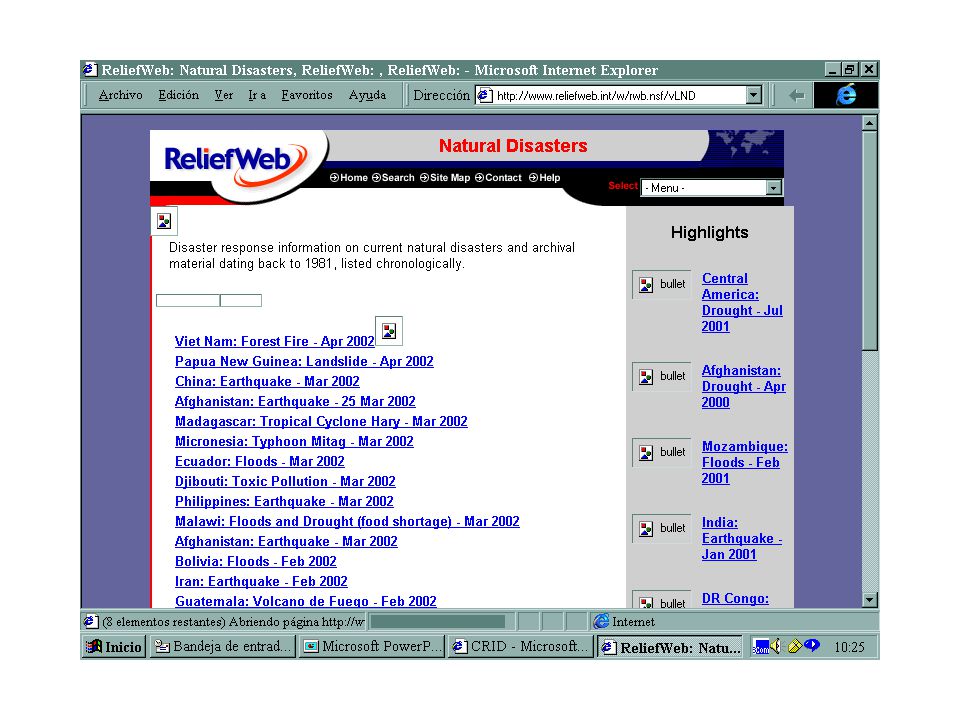Screen dimensions: 960x720
Task: Open the Contact link
Action: click(x=498, y=178)
